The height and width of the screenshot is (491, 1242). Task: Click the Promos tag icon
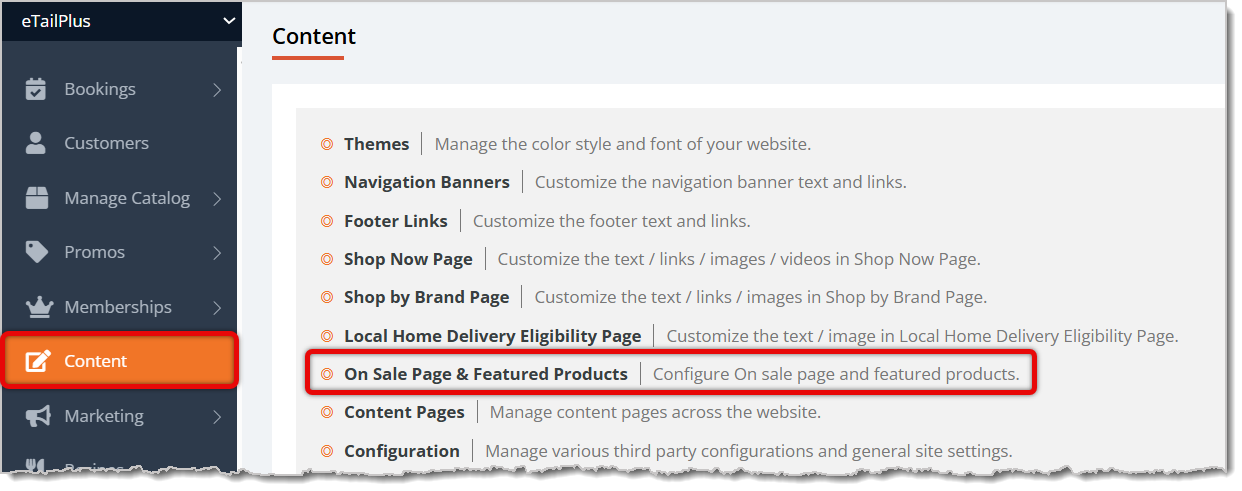(36, 252)
